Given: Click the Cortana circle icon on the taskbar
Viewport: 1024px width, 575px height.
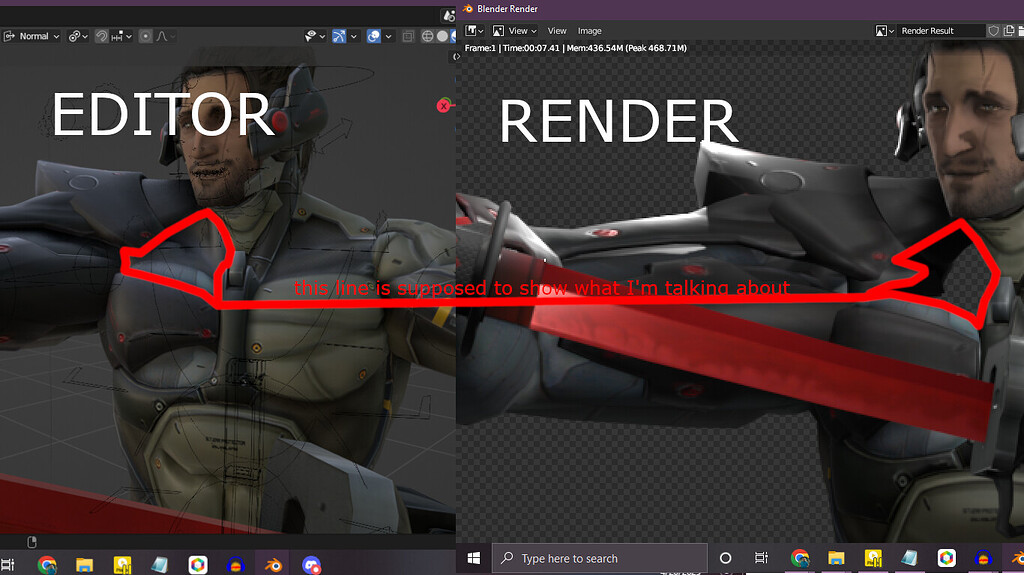Looking at the screenshot, I should (725, 558).
